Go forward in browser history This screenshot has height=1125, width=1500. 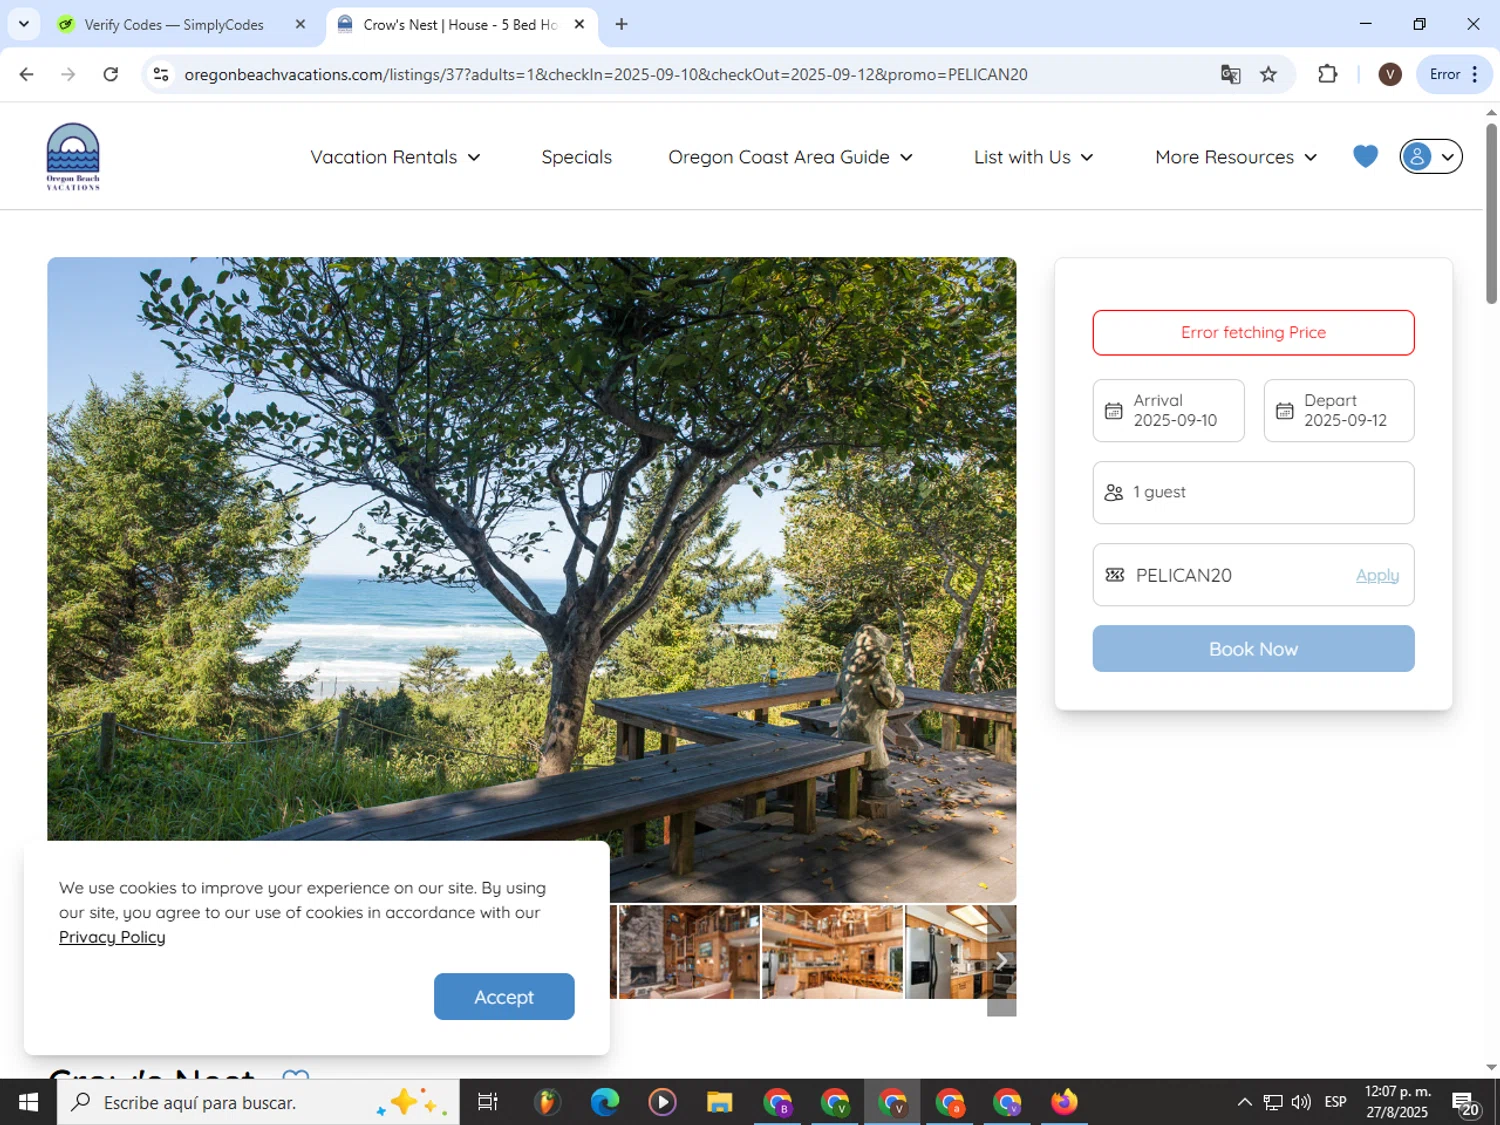click(68, 74)
